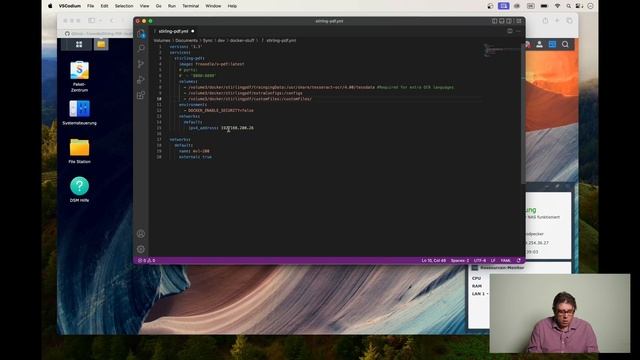Click the browser share icon behind VSCodium
The image size is (640, 360).
pyautogui.click(x=545, y=20)
